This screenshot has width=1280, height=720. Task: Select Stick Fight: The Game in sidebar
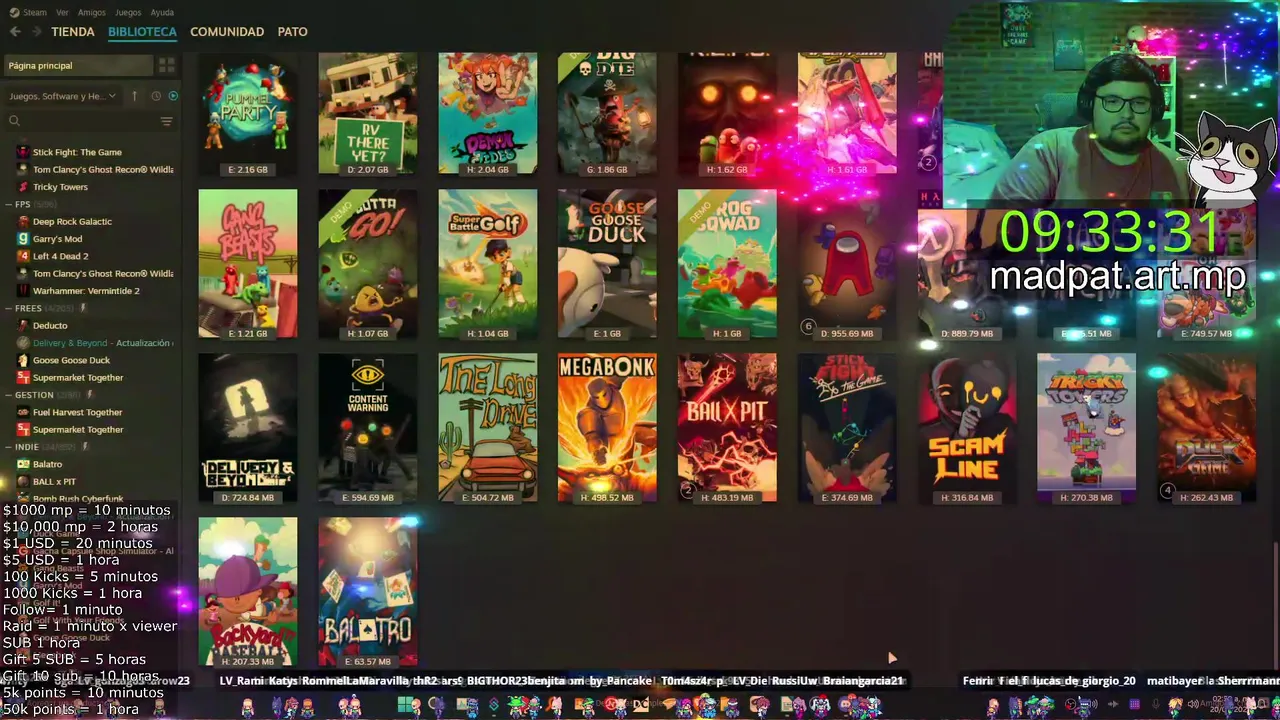coord(77,152)
